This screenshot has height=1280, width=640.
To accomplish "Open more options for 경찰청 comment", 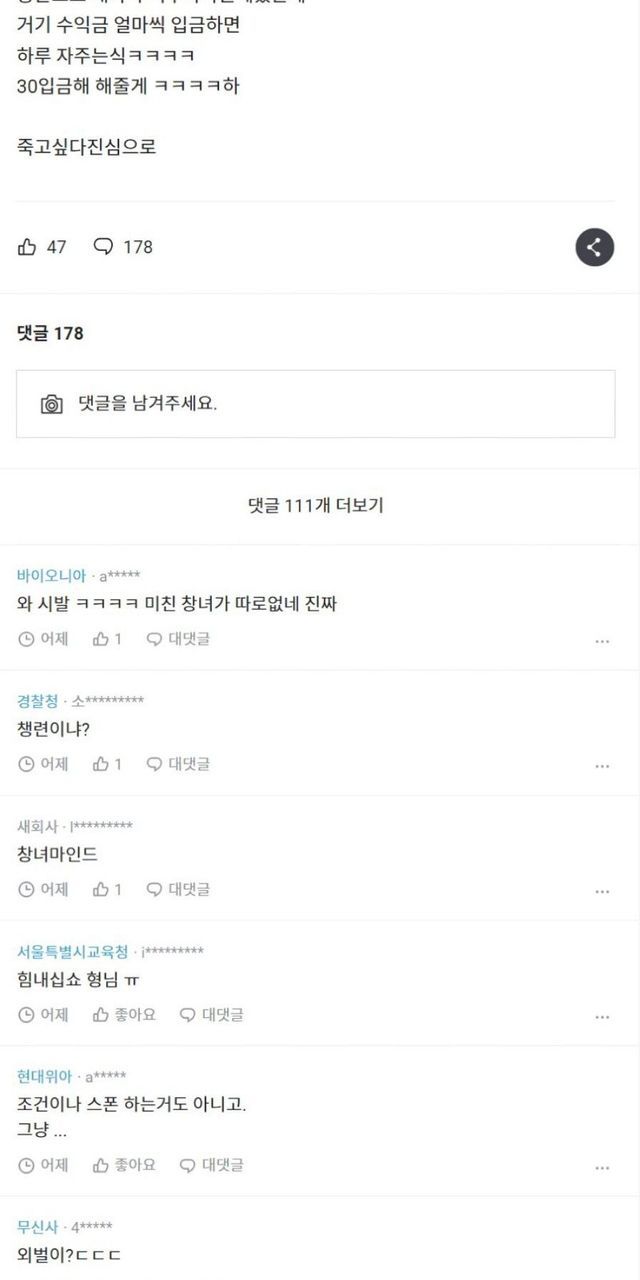I will pyautogui.click(x=602, y=766).
